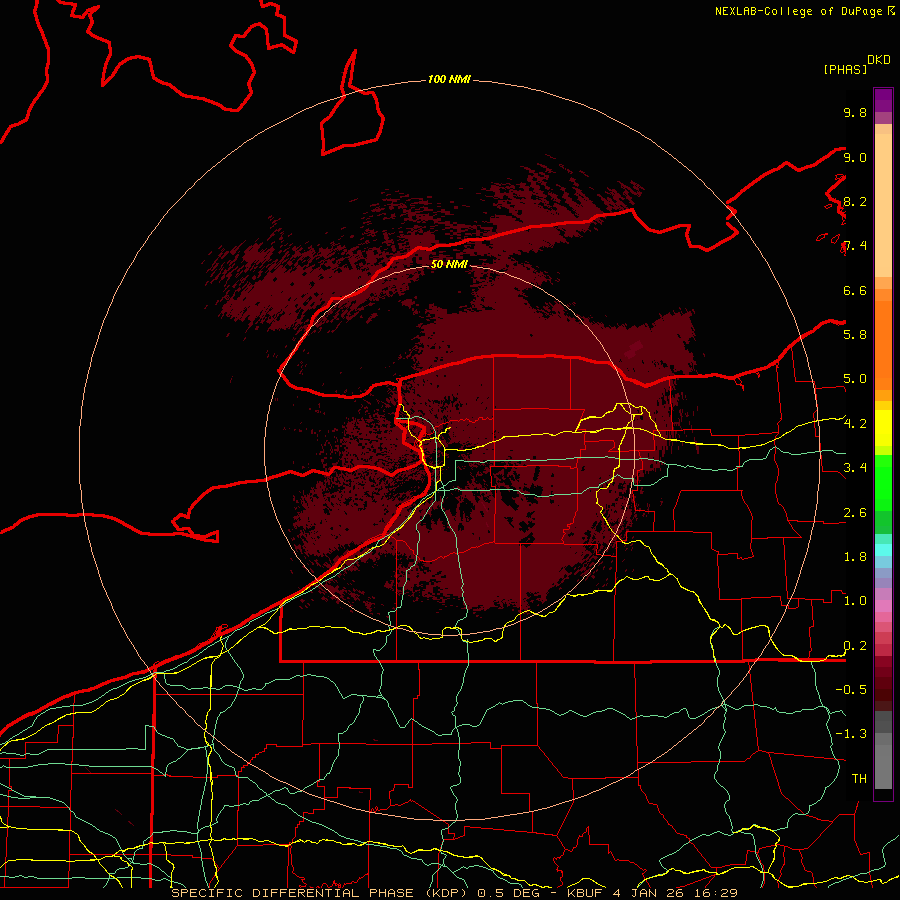
Task: Click the NEXLAB-College of DuPage credit text
Action: 798,11
